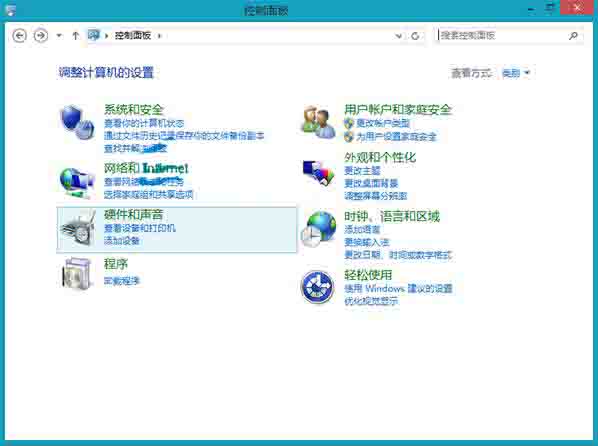
Task: Open 时钟、语言和区域 heading
Action: pyautogui.click(x=392, y=216)
